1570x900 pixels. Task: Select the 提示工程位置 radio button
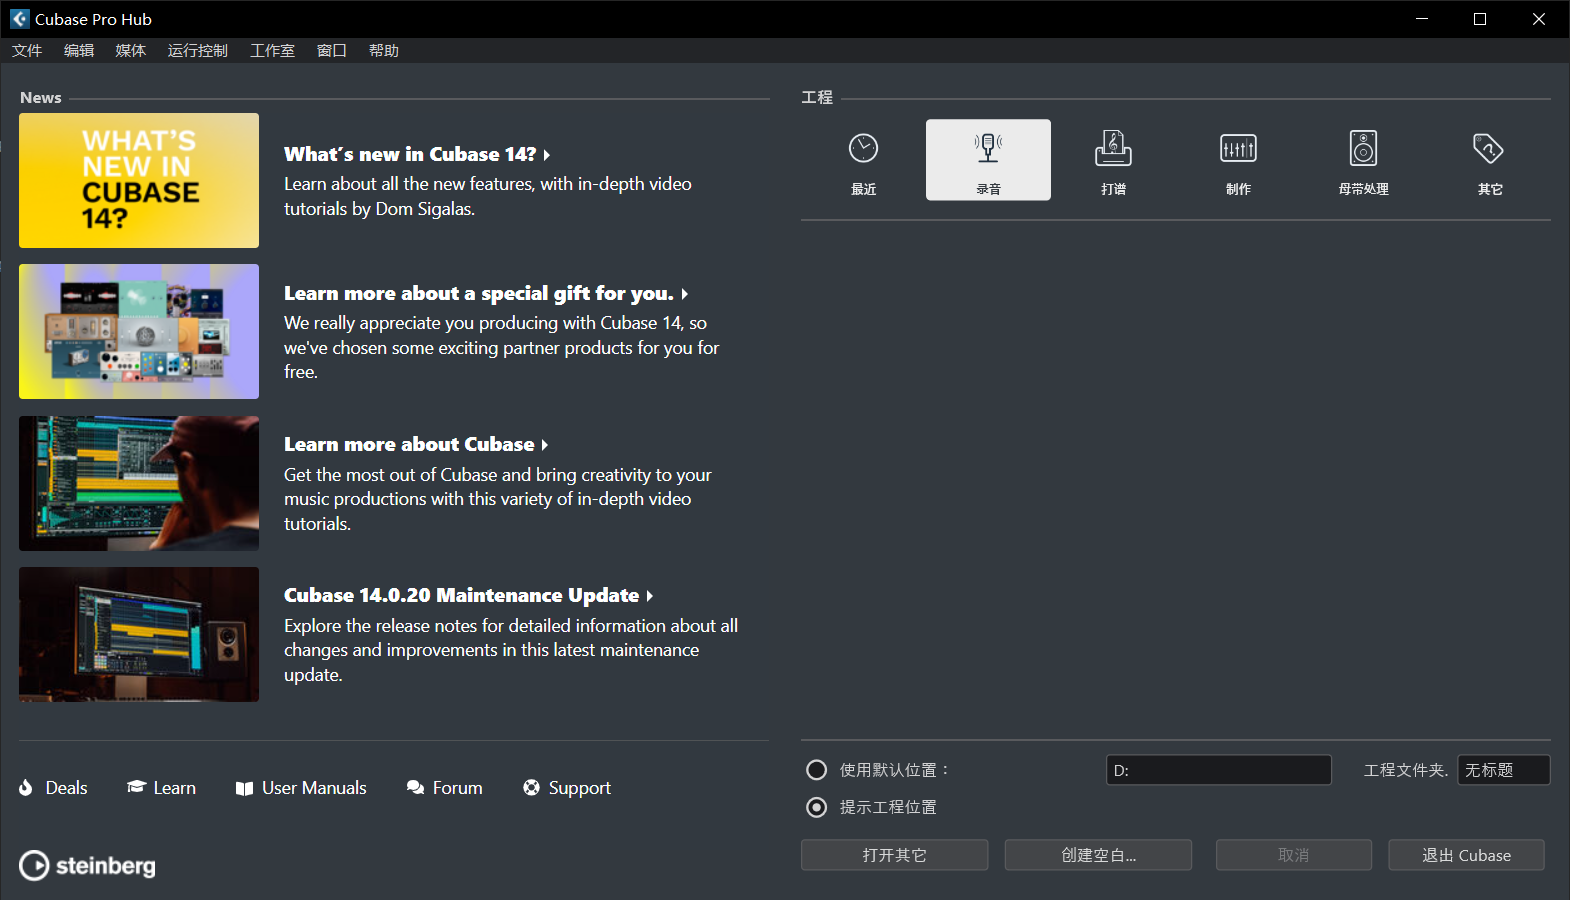(817, 807)
